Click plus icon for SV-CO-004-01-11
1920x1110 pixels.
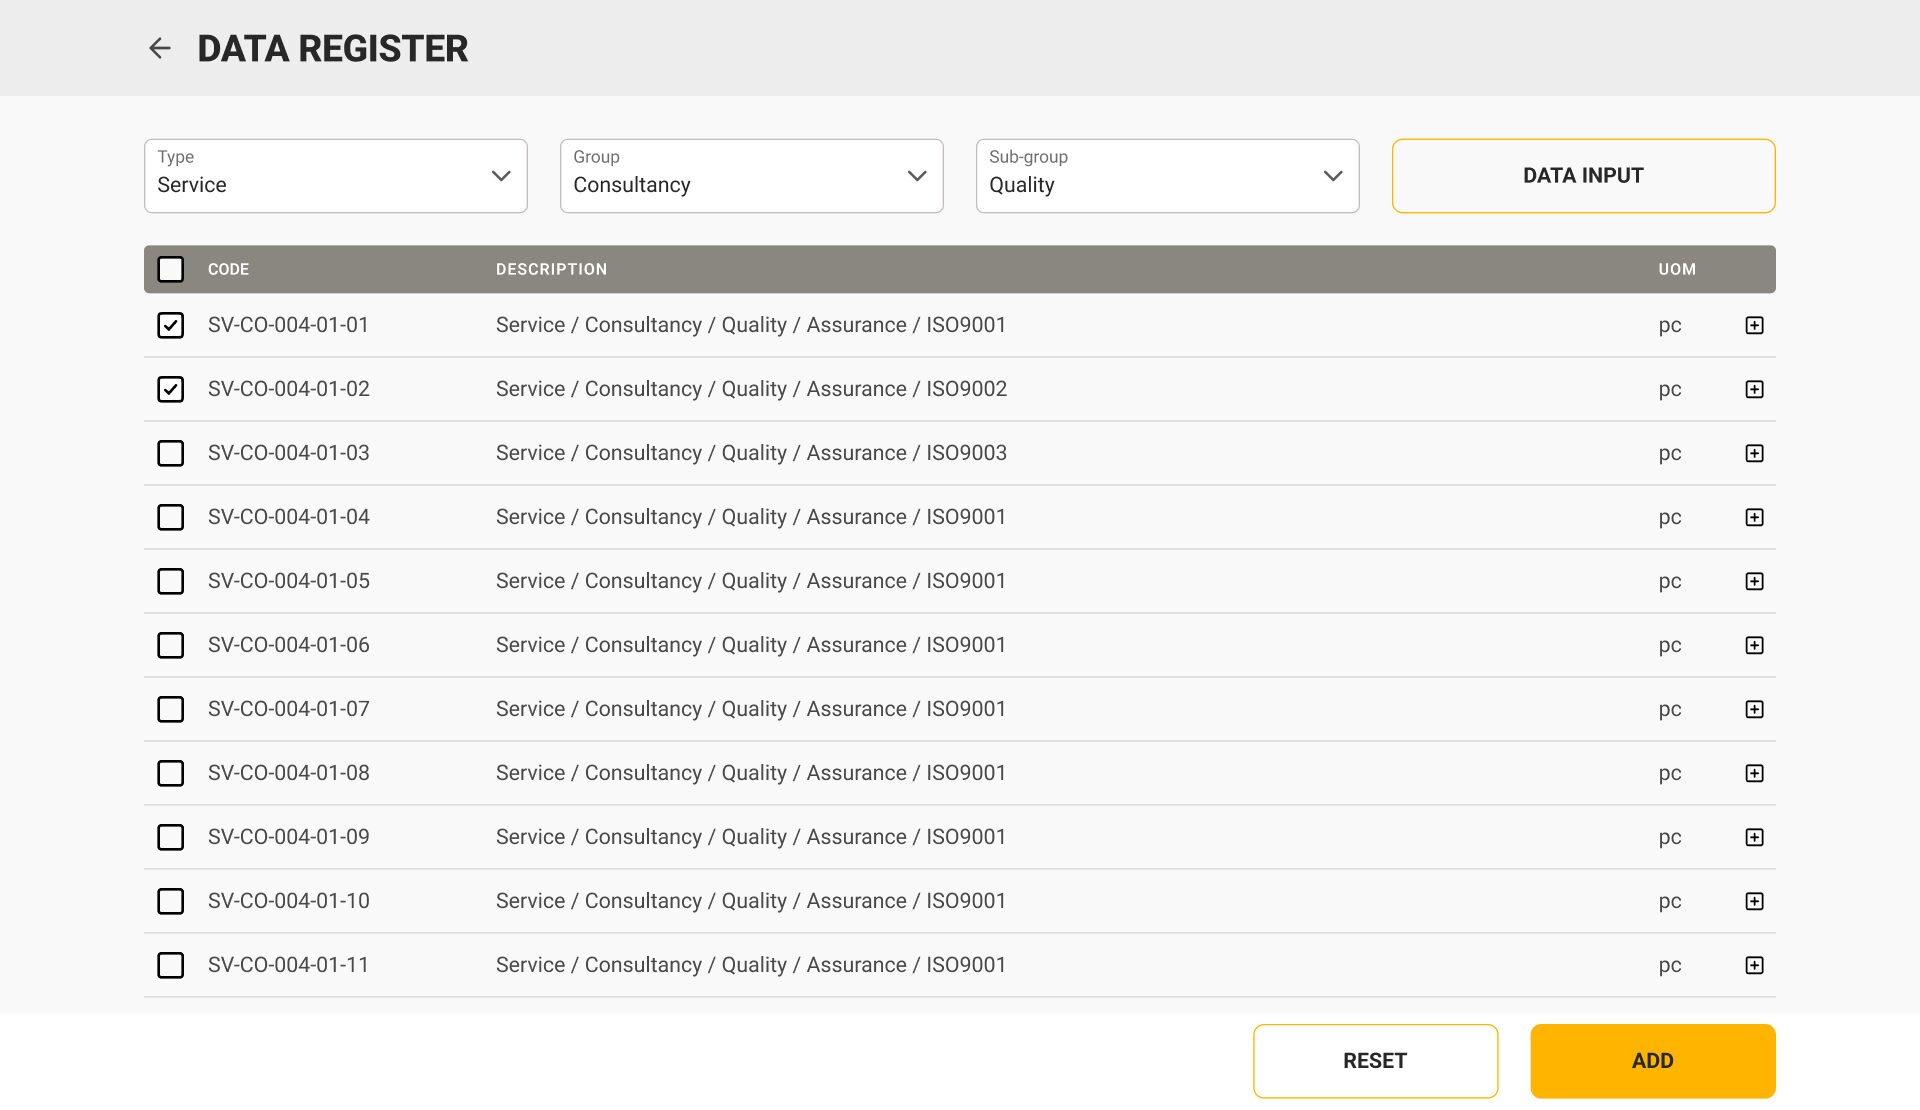point(1754,965)
